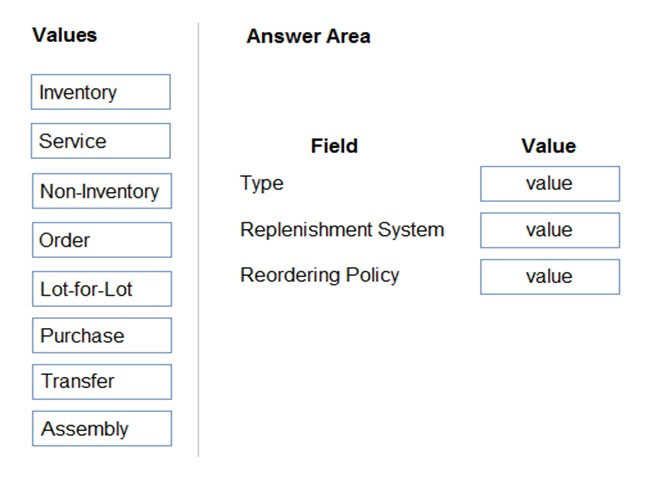This screenshot has height=481, width=651.
Task: Click the Type field label
Action: point(262,183)
